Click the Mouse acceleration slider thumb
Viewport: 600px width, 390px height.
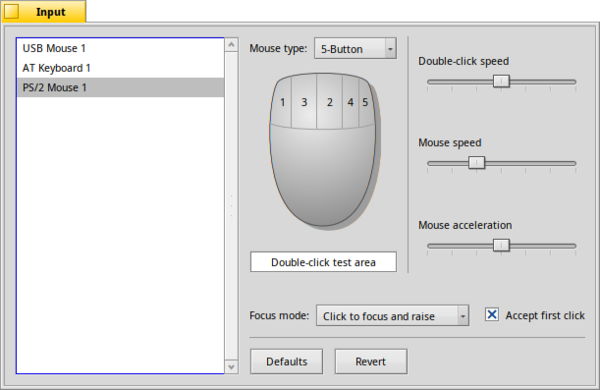(x=501, y=245)
